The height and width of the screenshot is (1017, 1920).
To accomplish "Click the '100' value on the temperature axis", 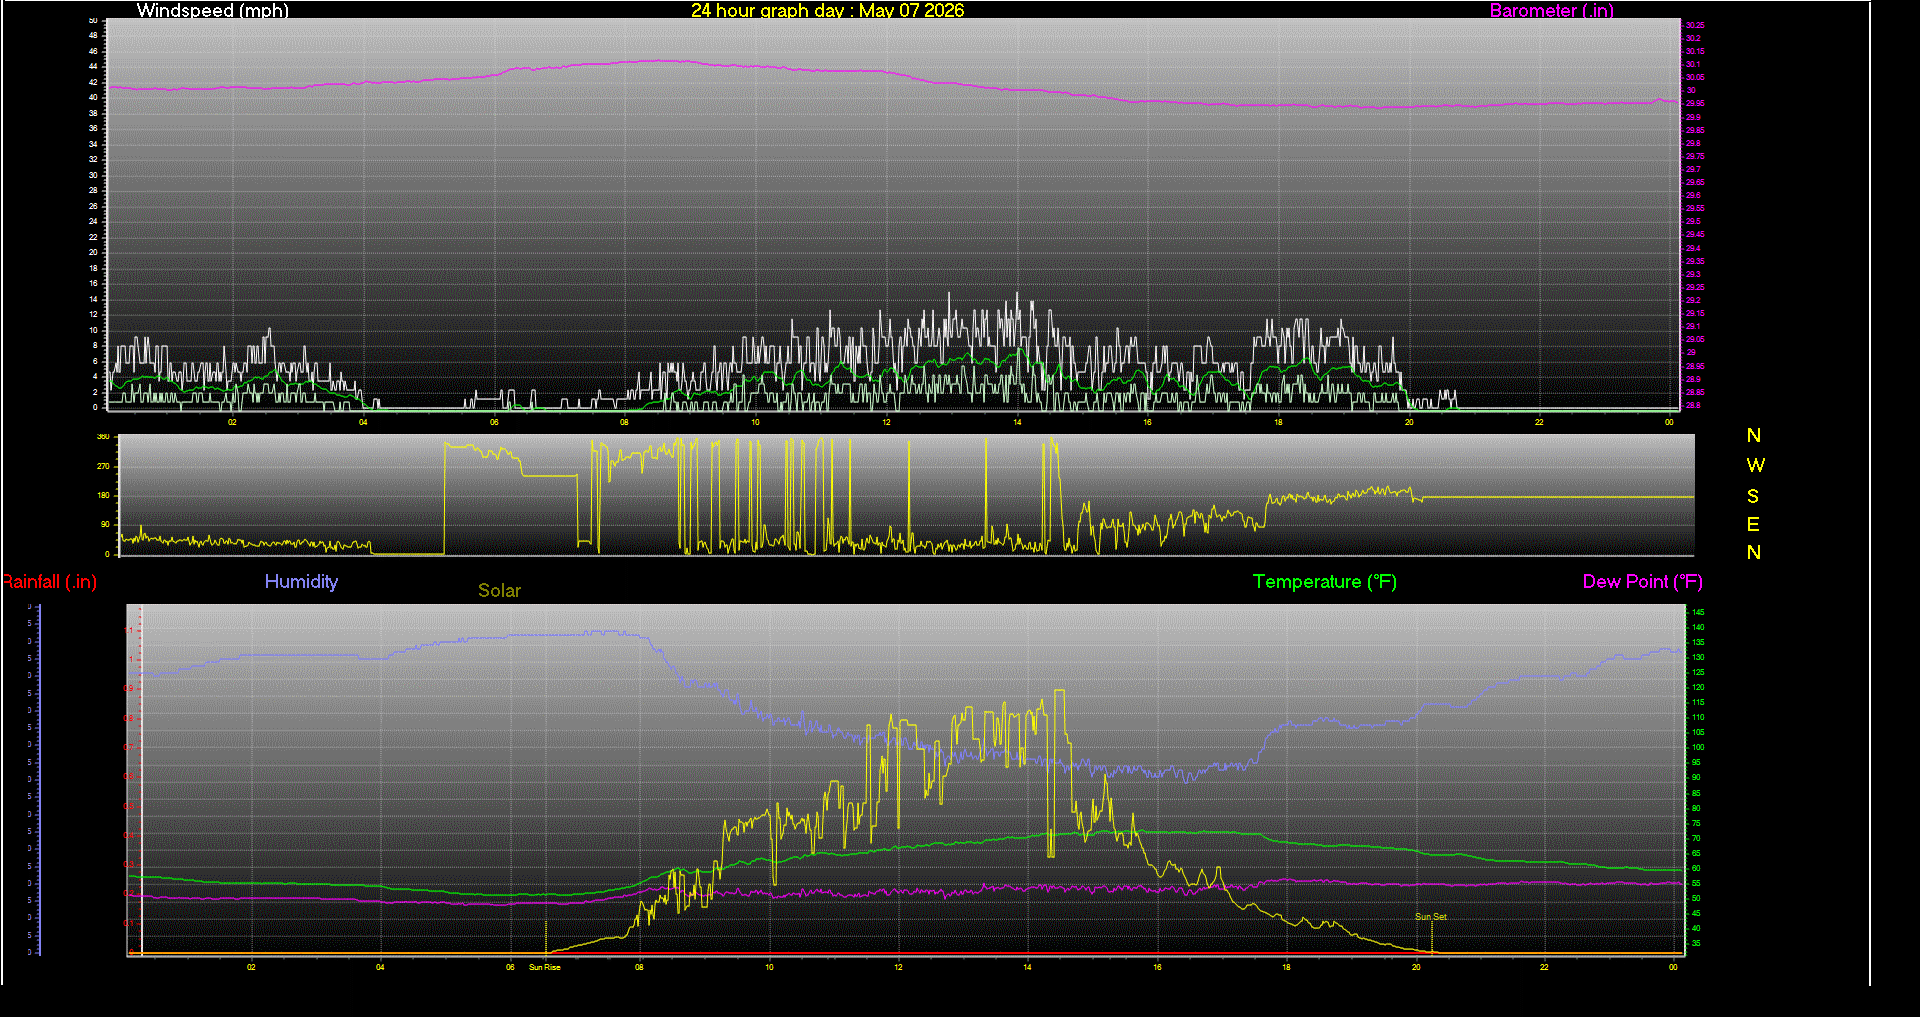I will click(x=1698, y=747).
